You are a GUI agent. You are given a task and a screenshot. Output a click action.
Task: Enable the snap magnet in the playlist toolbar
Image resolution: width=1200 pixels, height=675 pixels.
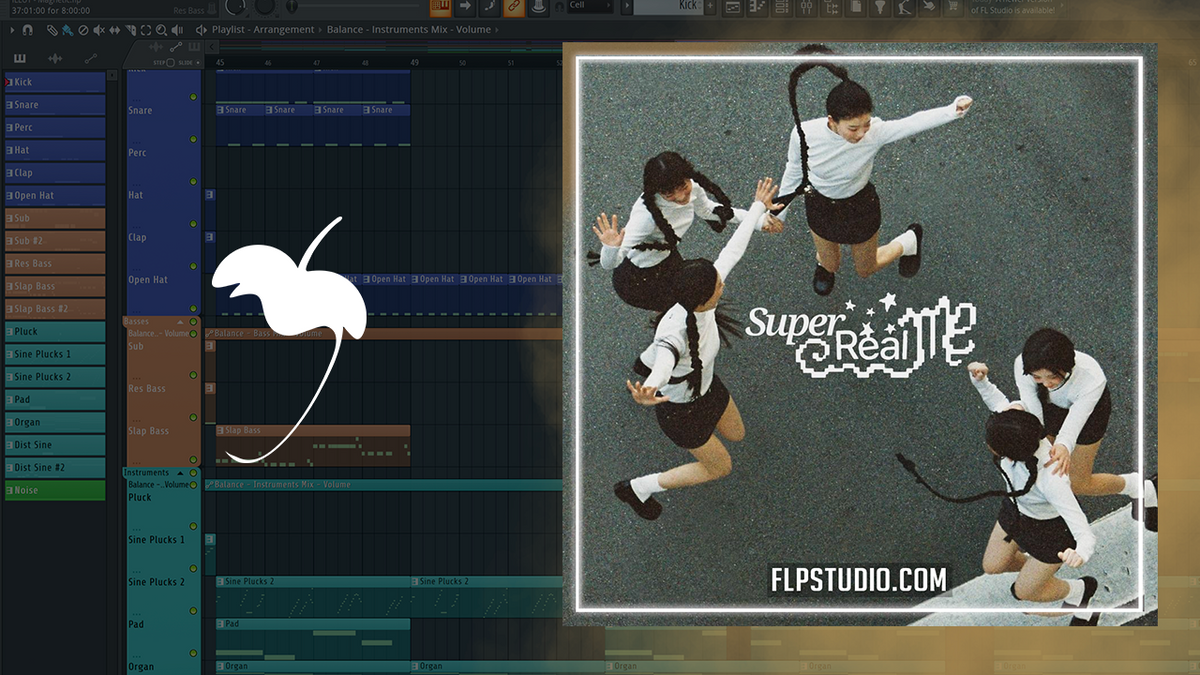tap(26, 30)
